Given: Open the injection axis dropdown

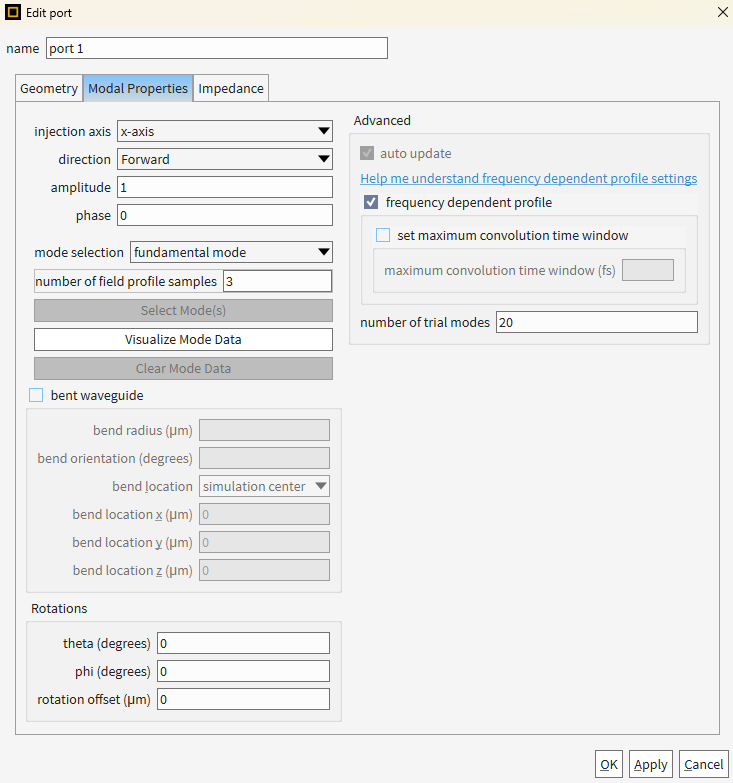Looking at the screenshot, I should coord(225,131).
